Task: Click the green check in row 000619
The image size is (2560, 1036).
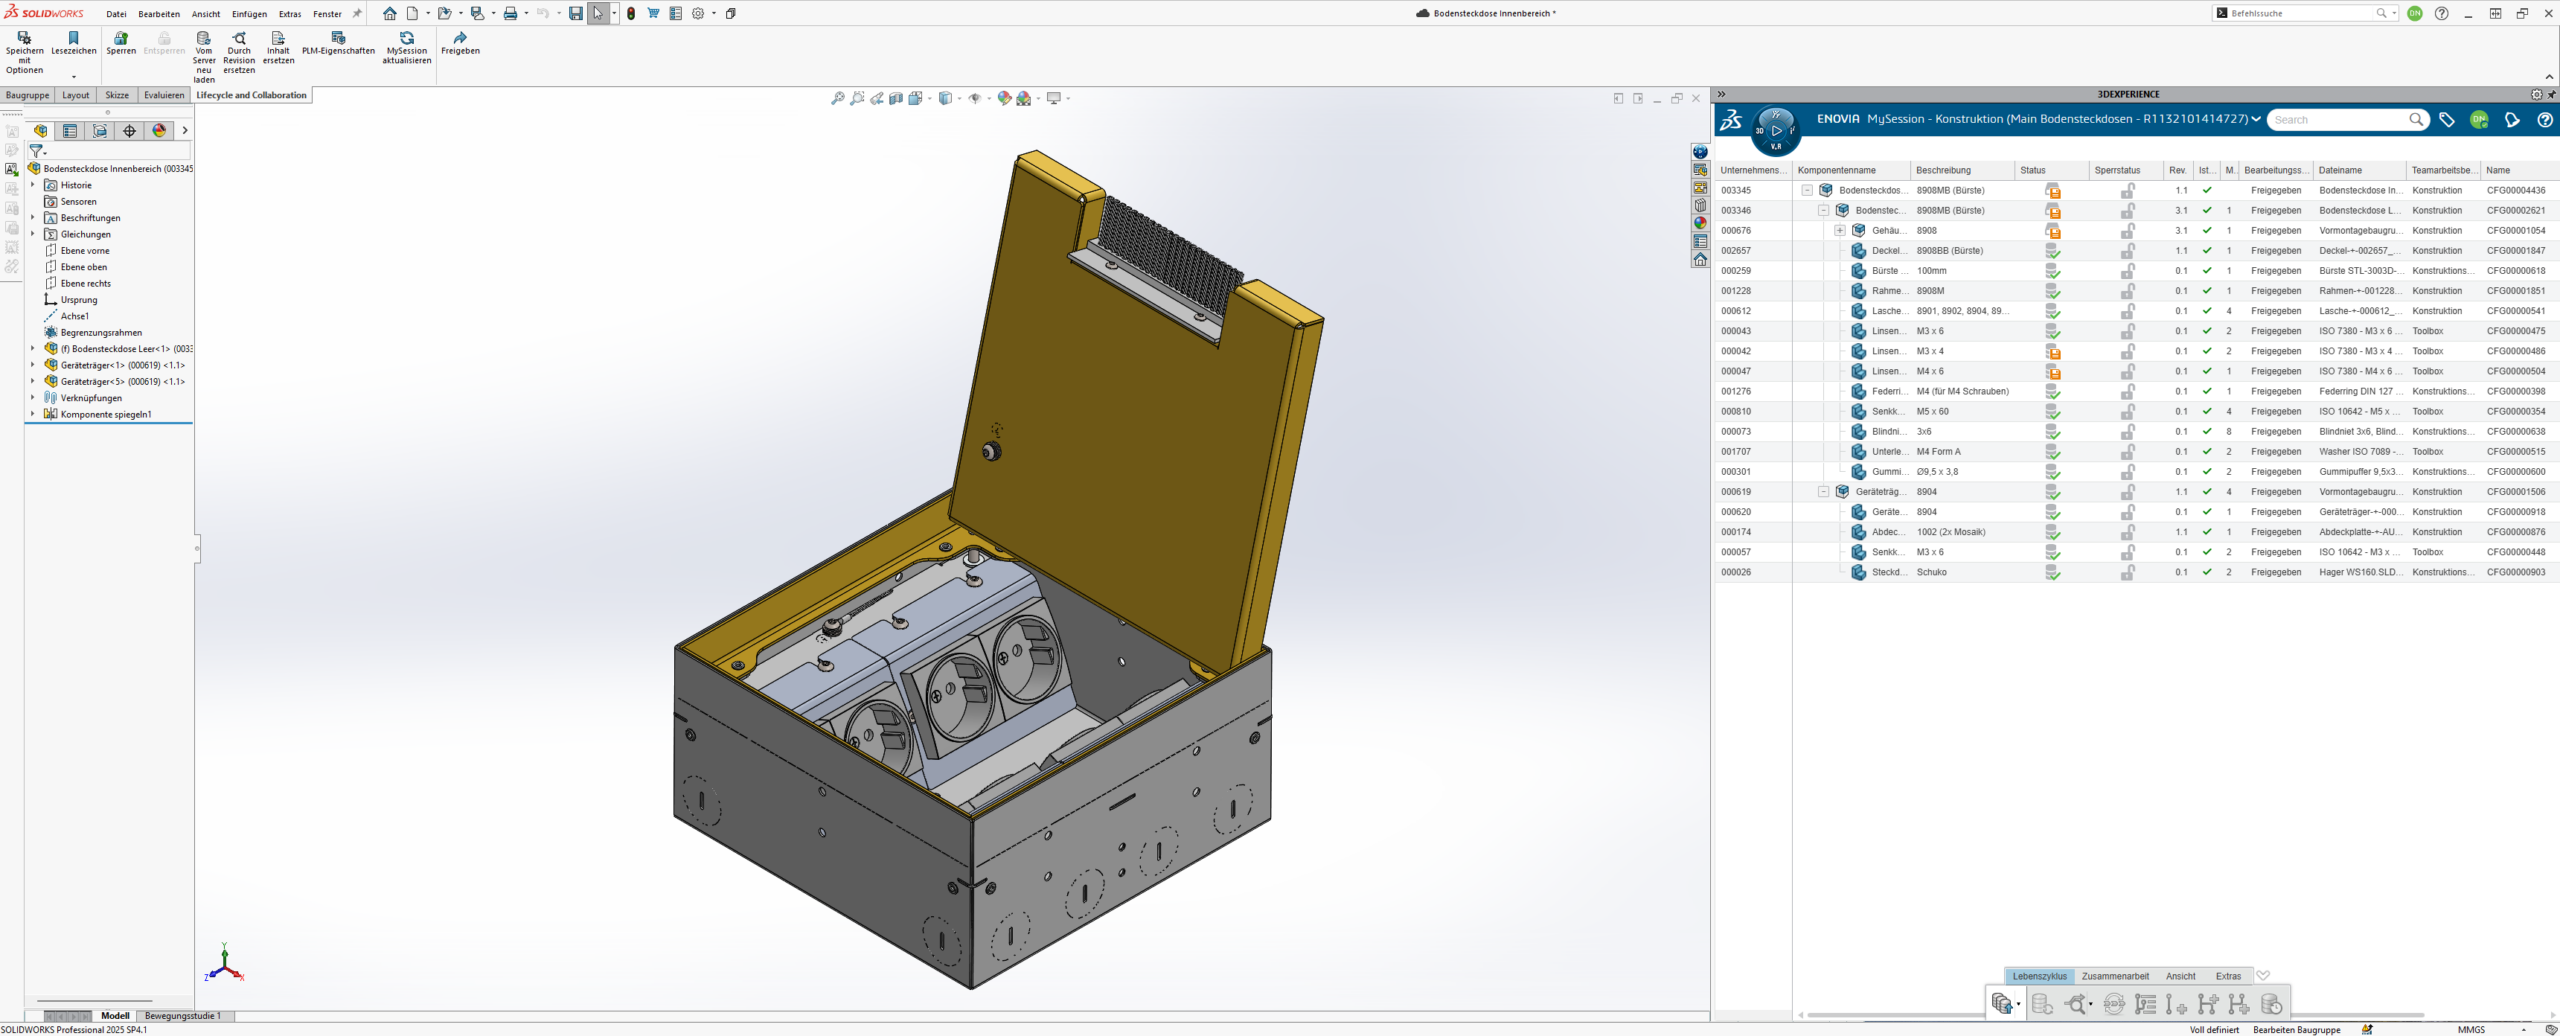Action: pyautogui.click(x=2206, y=492)
